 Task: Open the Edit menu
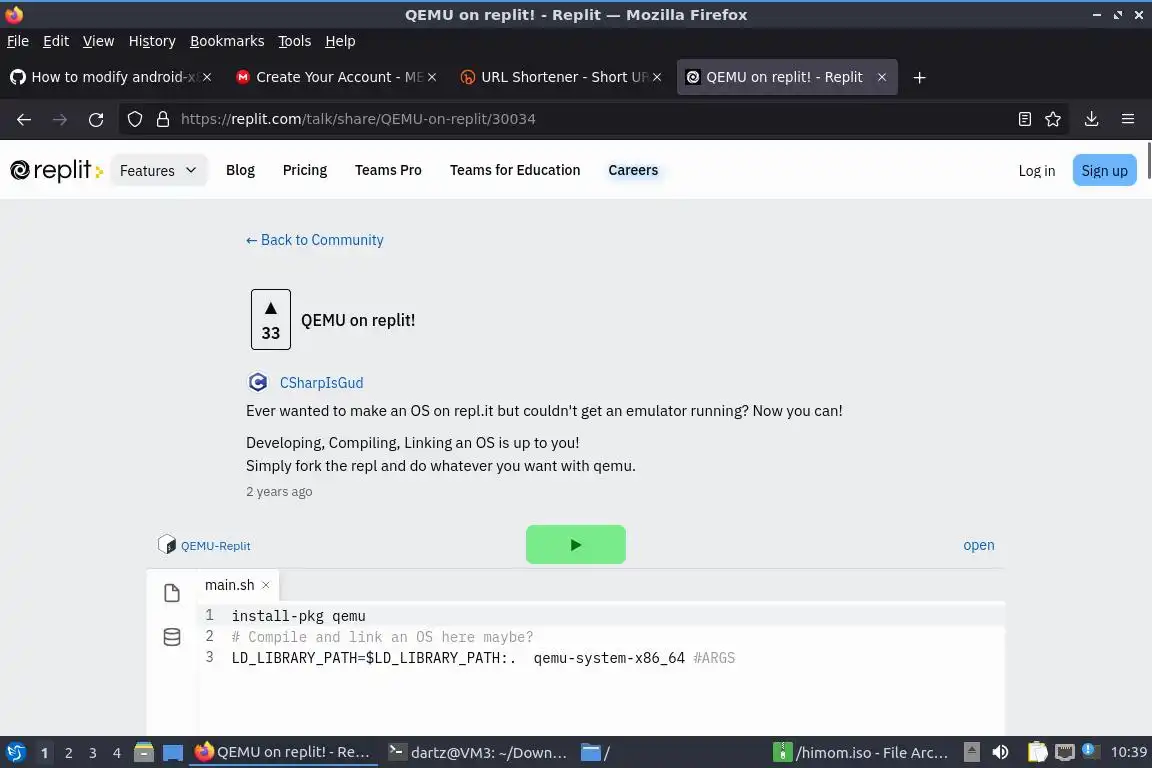[x=56, y=41]
